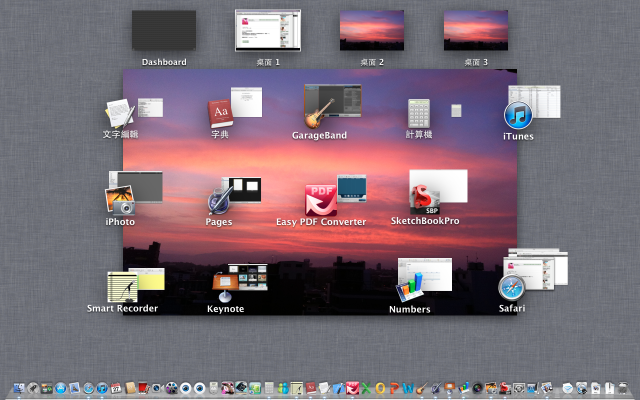This screenshot has width=640, height=400.
Task: Click the GarageBand guitar icon in the Dock
Action: [x=422, y=388]
